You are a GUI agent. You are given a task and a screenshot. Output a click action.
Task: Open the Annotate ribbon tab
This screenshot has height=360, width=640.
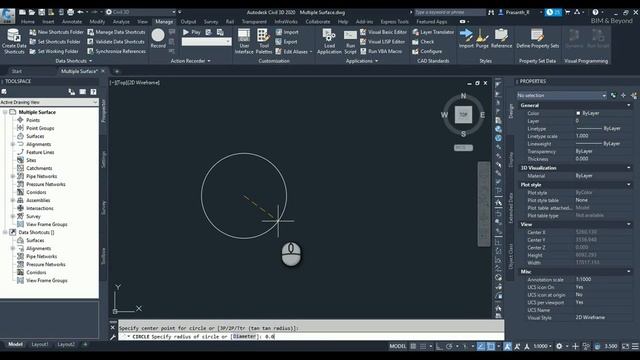[x=72, y=22]
